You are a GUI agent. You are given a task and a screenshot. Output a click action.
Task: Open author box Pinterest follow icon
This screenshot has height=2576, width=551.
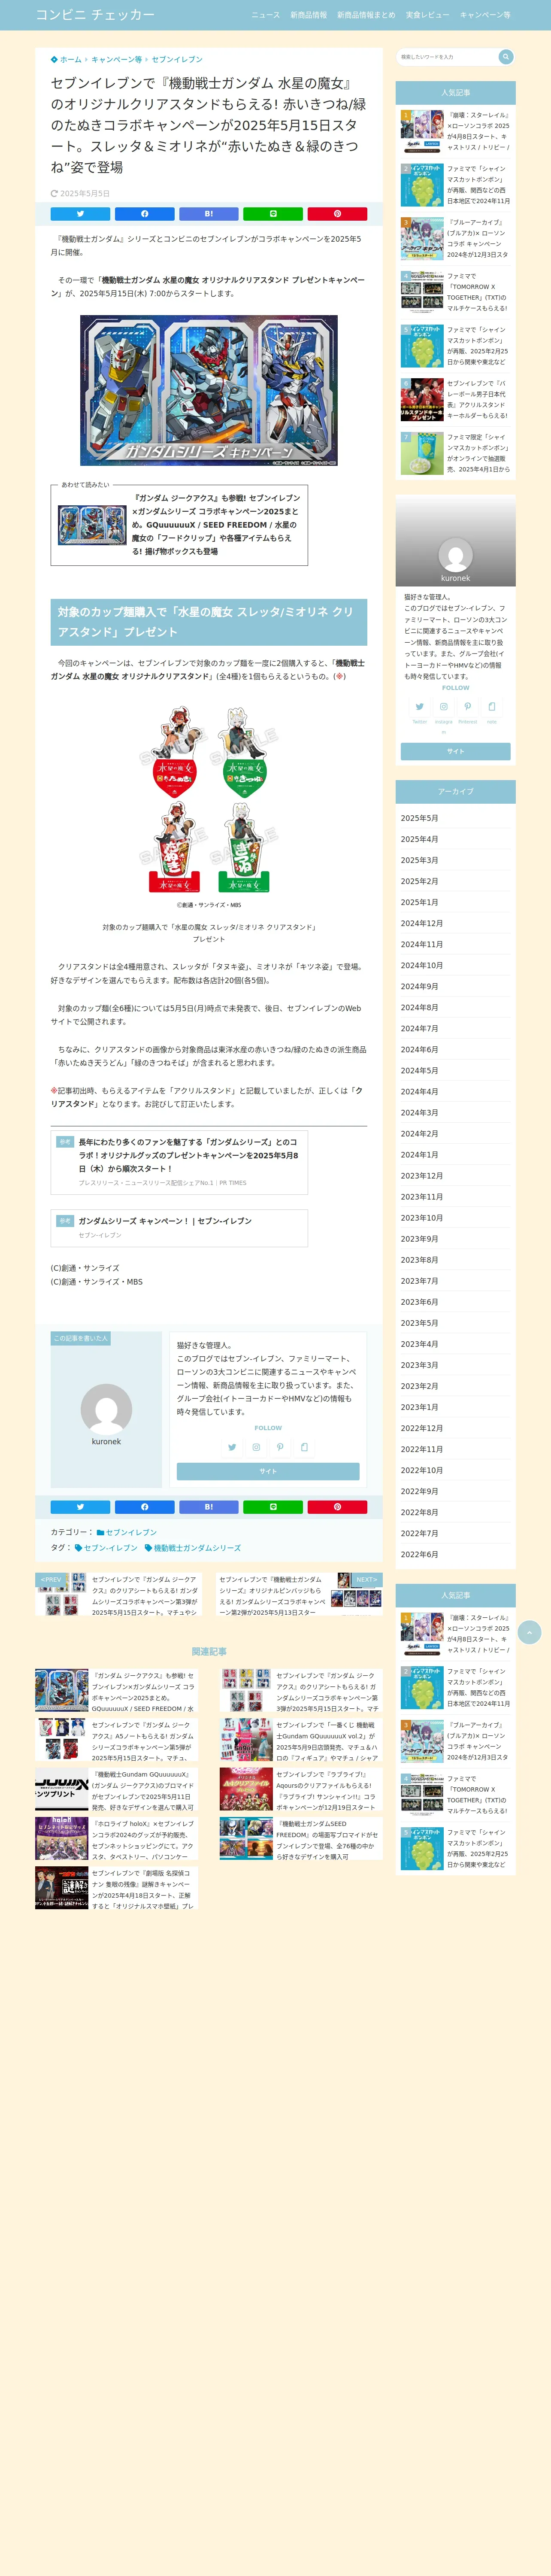pos(280,1447)
